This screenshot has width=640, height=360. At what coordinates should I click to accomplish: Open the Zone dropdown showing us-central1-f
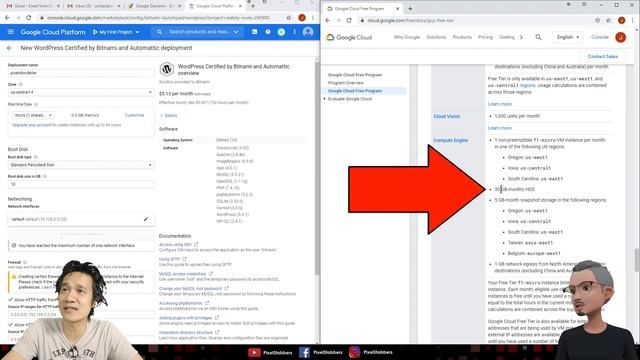(x=81, y=92)
